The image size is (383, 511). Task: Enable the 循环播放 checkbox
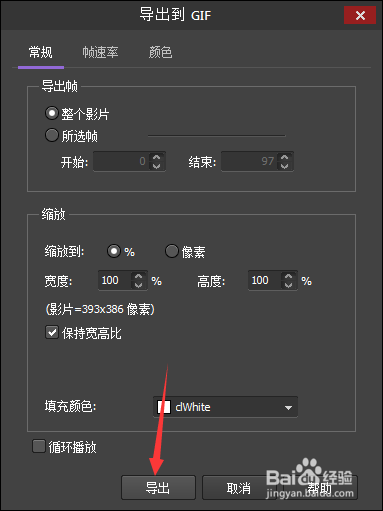pos(39,446)
